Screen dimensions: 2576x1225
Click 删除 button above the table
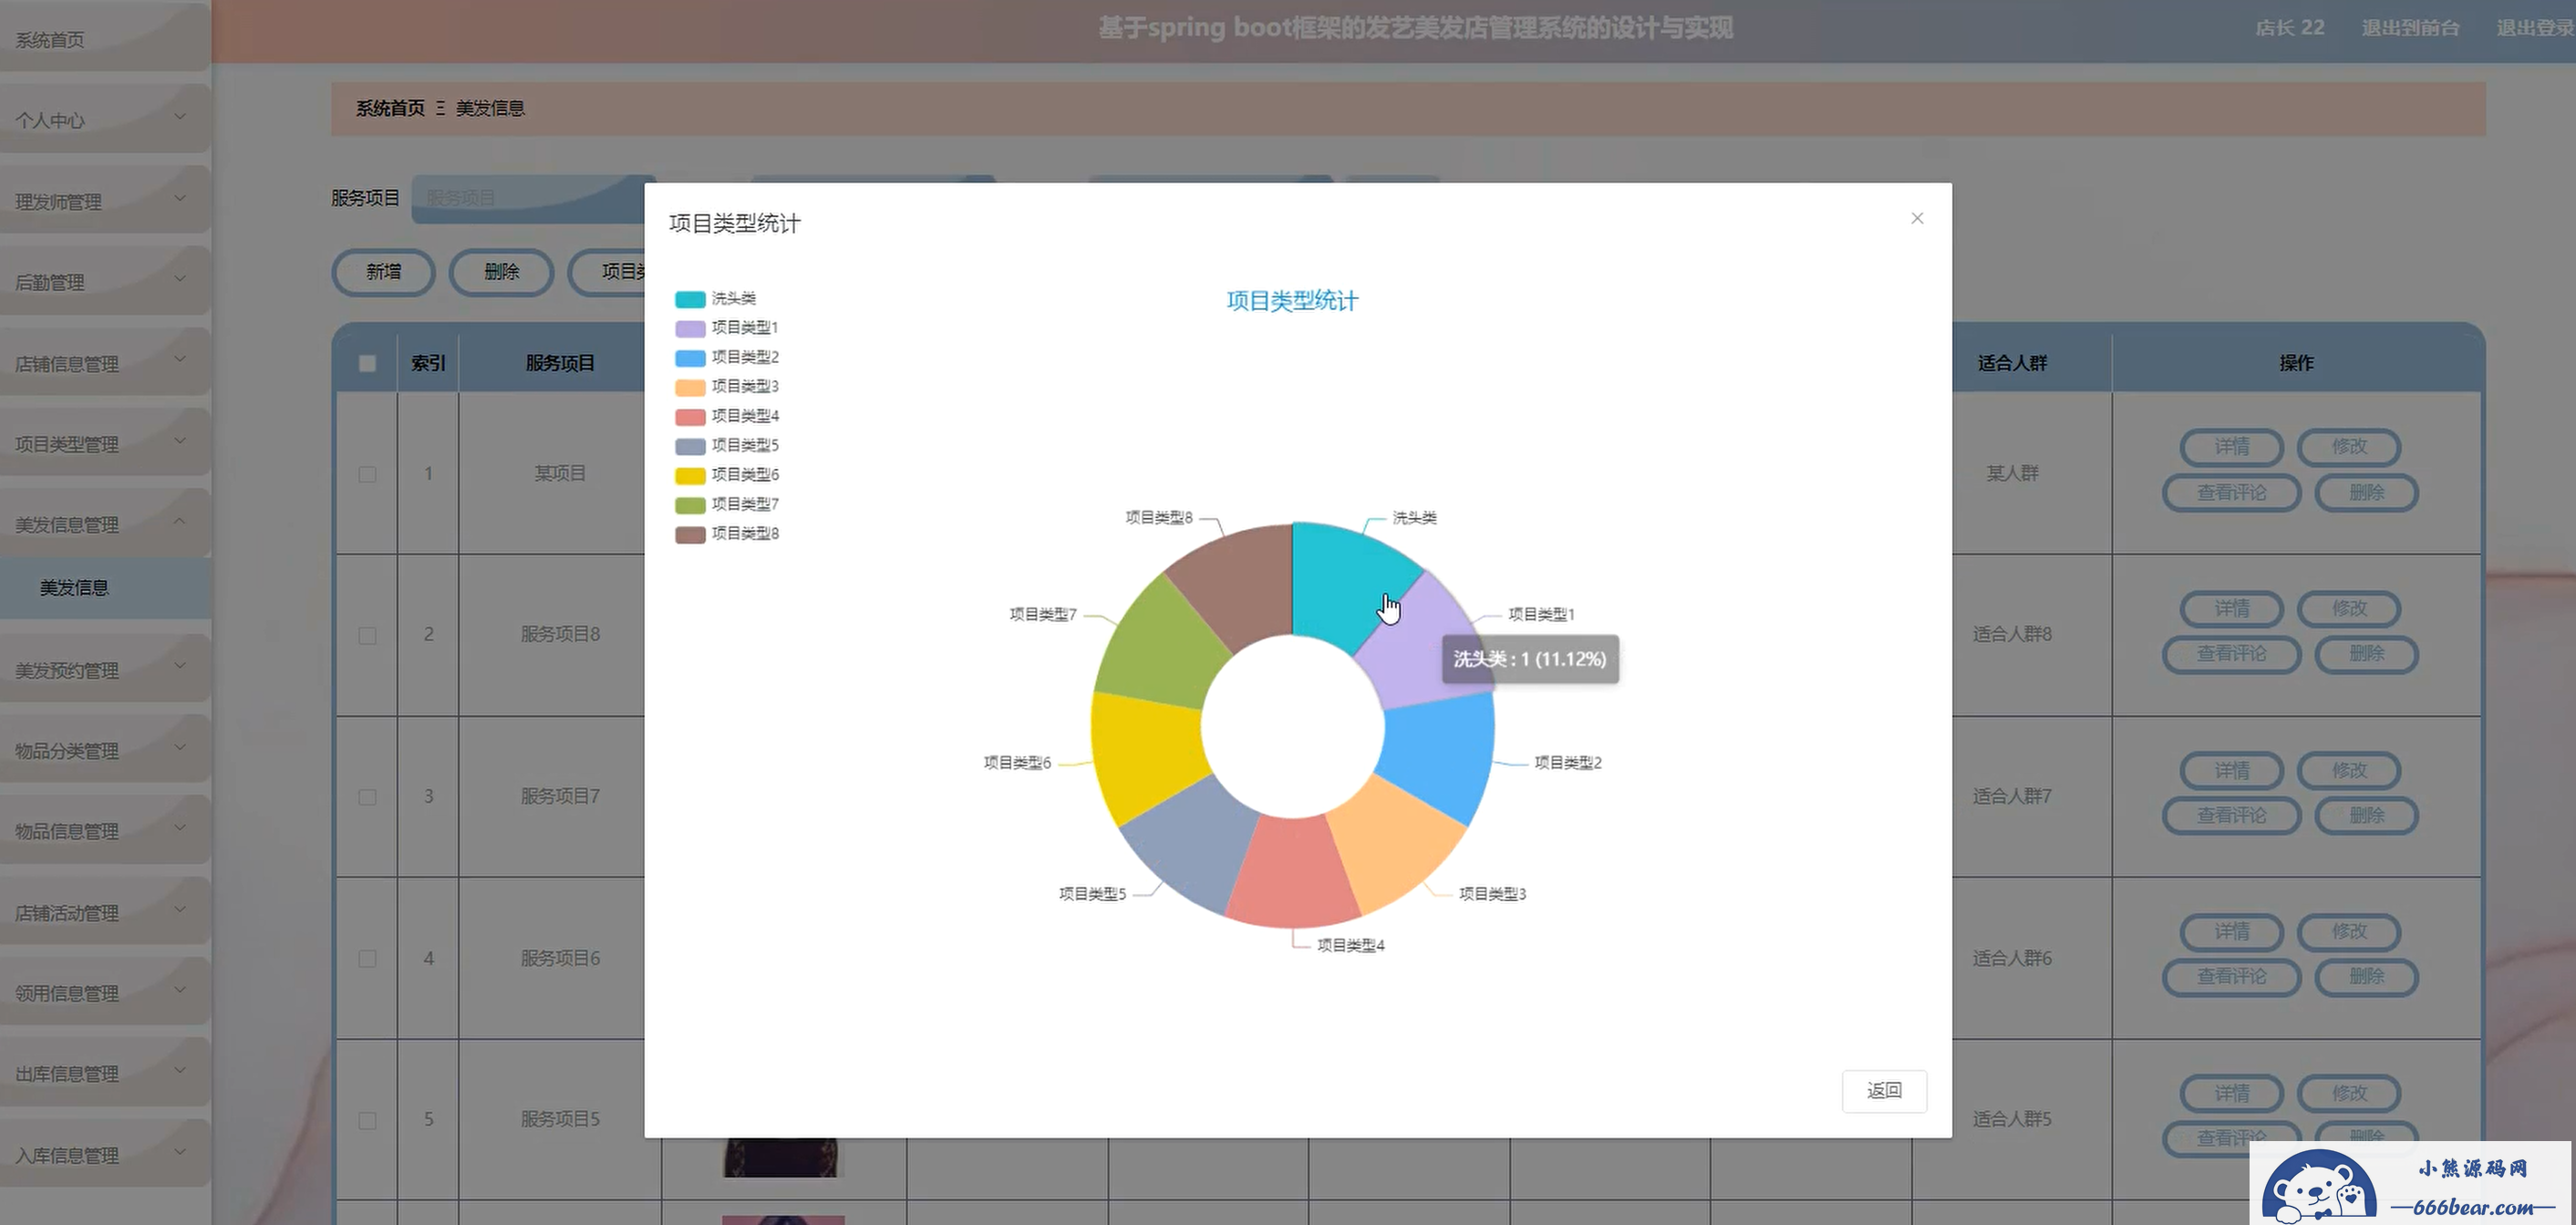coord(501,272)
